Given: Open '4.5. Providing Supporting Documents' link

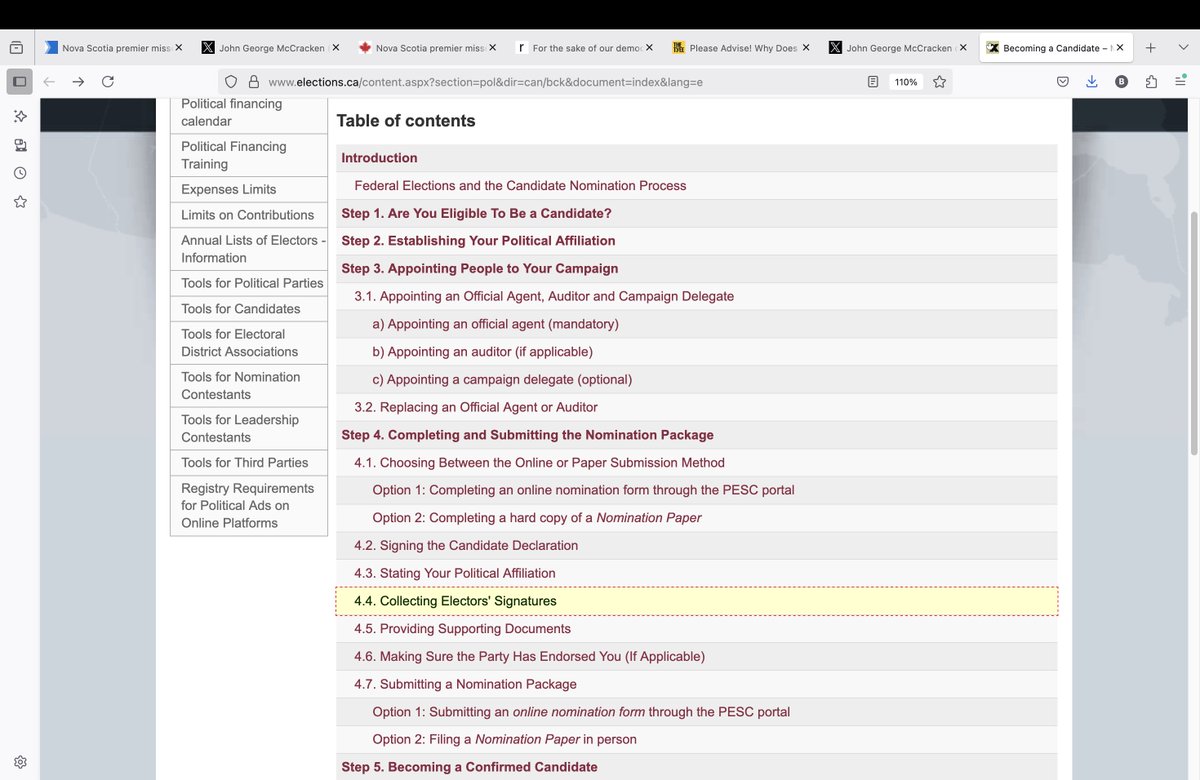Looking at the screenshot, I should click(x=462, y=629).
